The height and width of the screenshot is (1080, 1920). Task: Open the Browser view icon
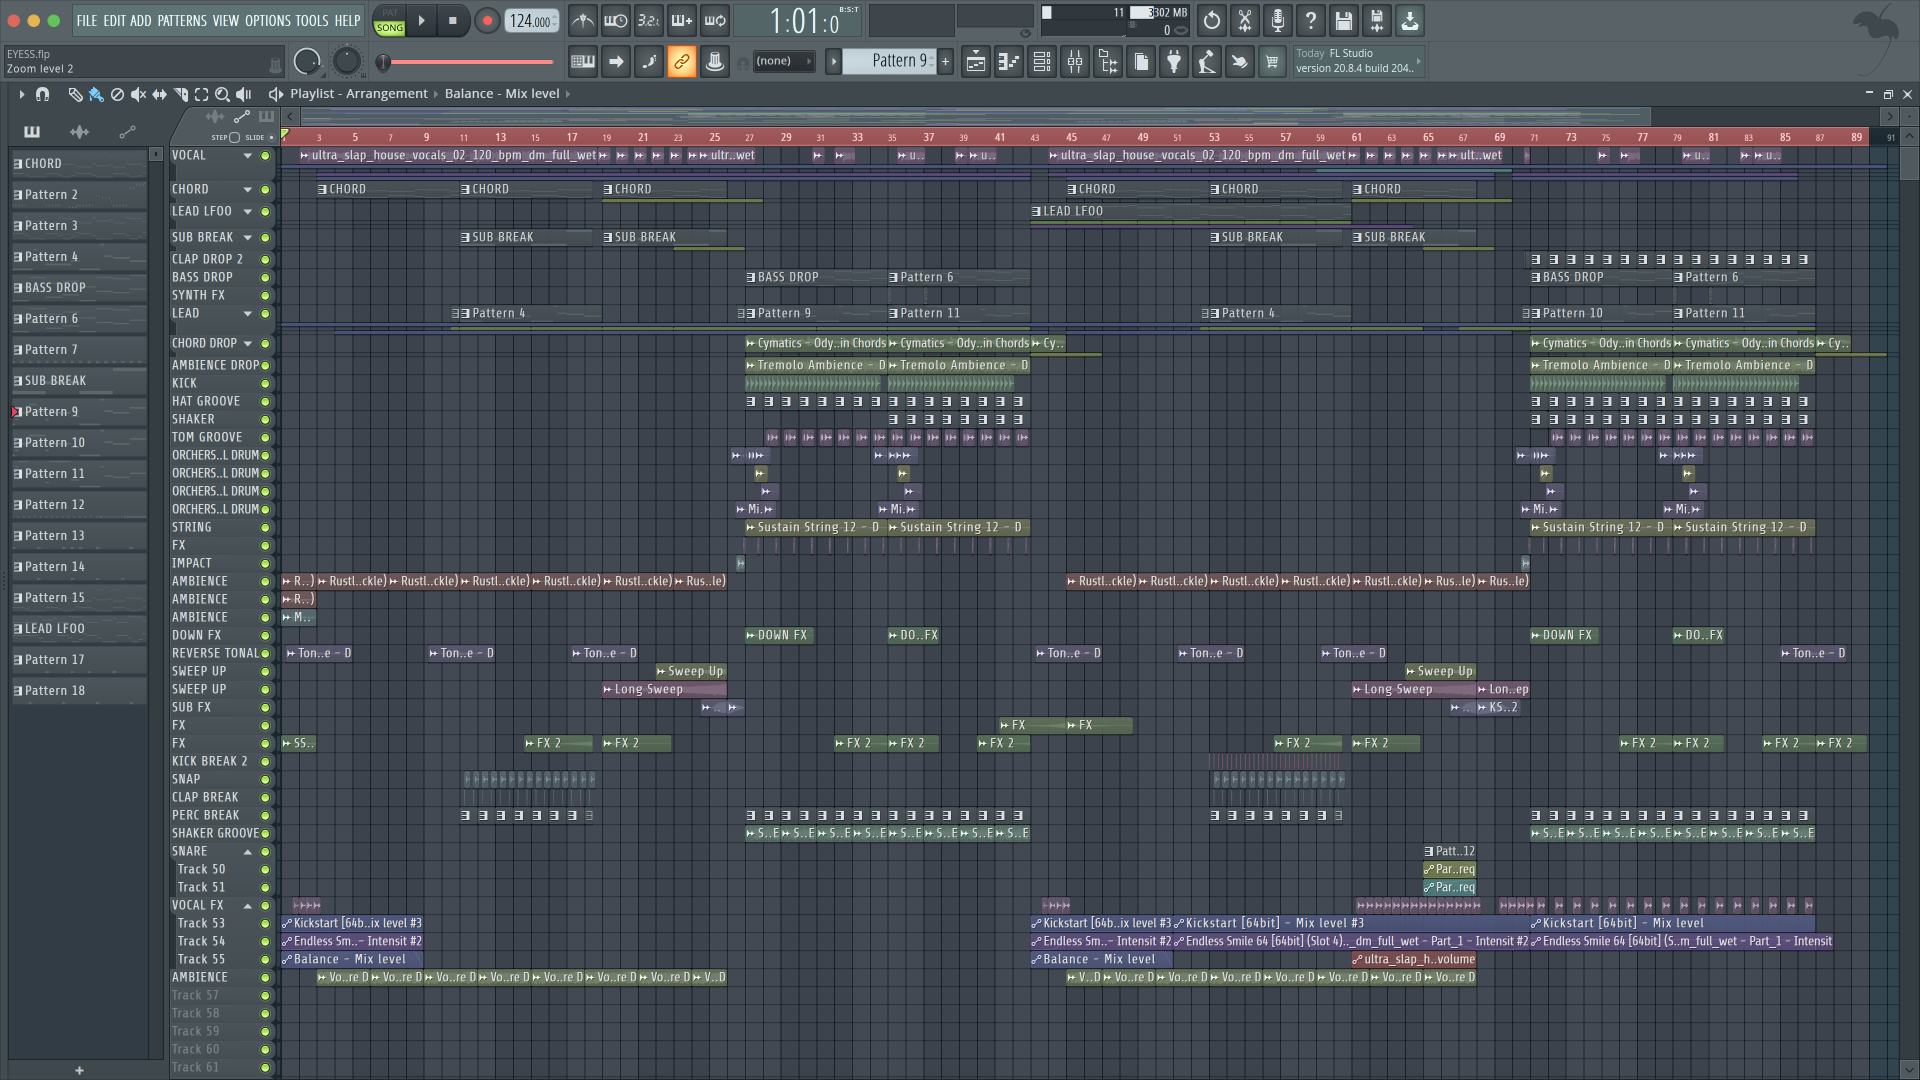tap(1108, 62)
